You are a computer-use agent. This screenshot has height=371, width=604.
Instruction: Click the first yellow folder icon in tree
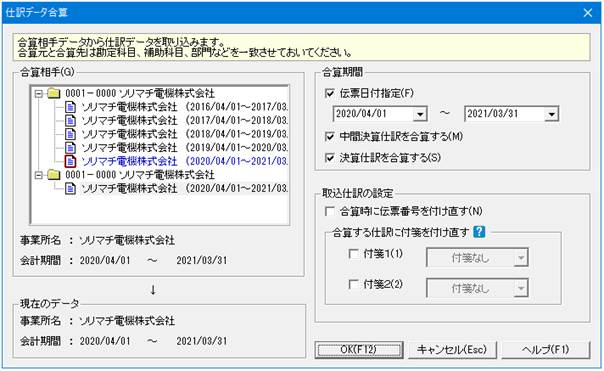point(54,93)
